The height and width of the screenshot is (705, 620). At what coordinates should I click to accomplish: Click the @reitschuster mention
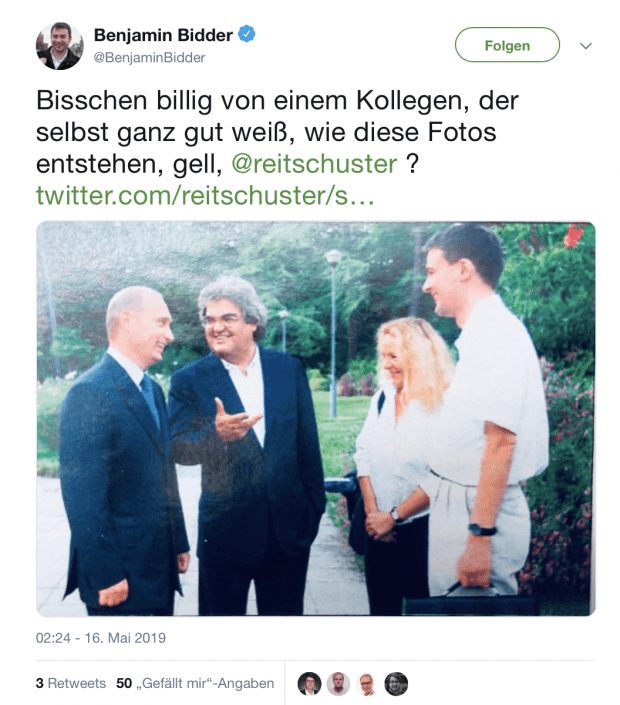click(x=314, y=164)
